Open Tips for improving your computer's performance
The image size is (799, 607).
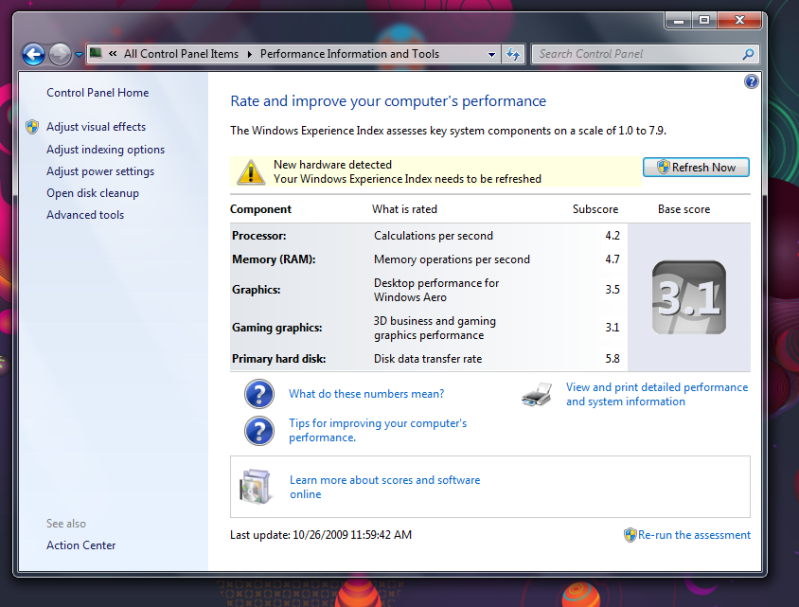click(x=378, y=430)
